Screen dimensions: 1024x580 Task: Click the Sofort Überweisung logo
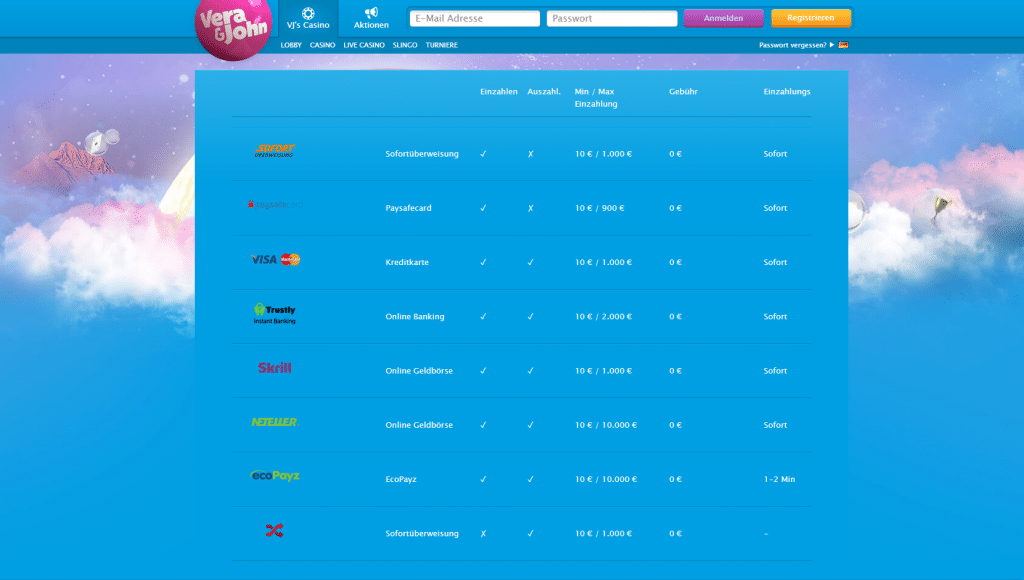[x=274, y=151]
